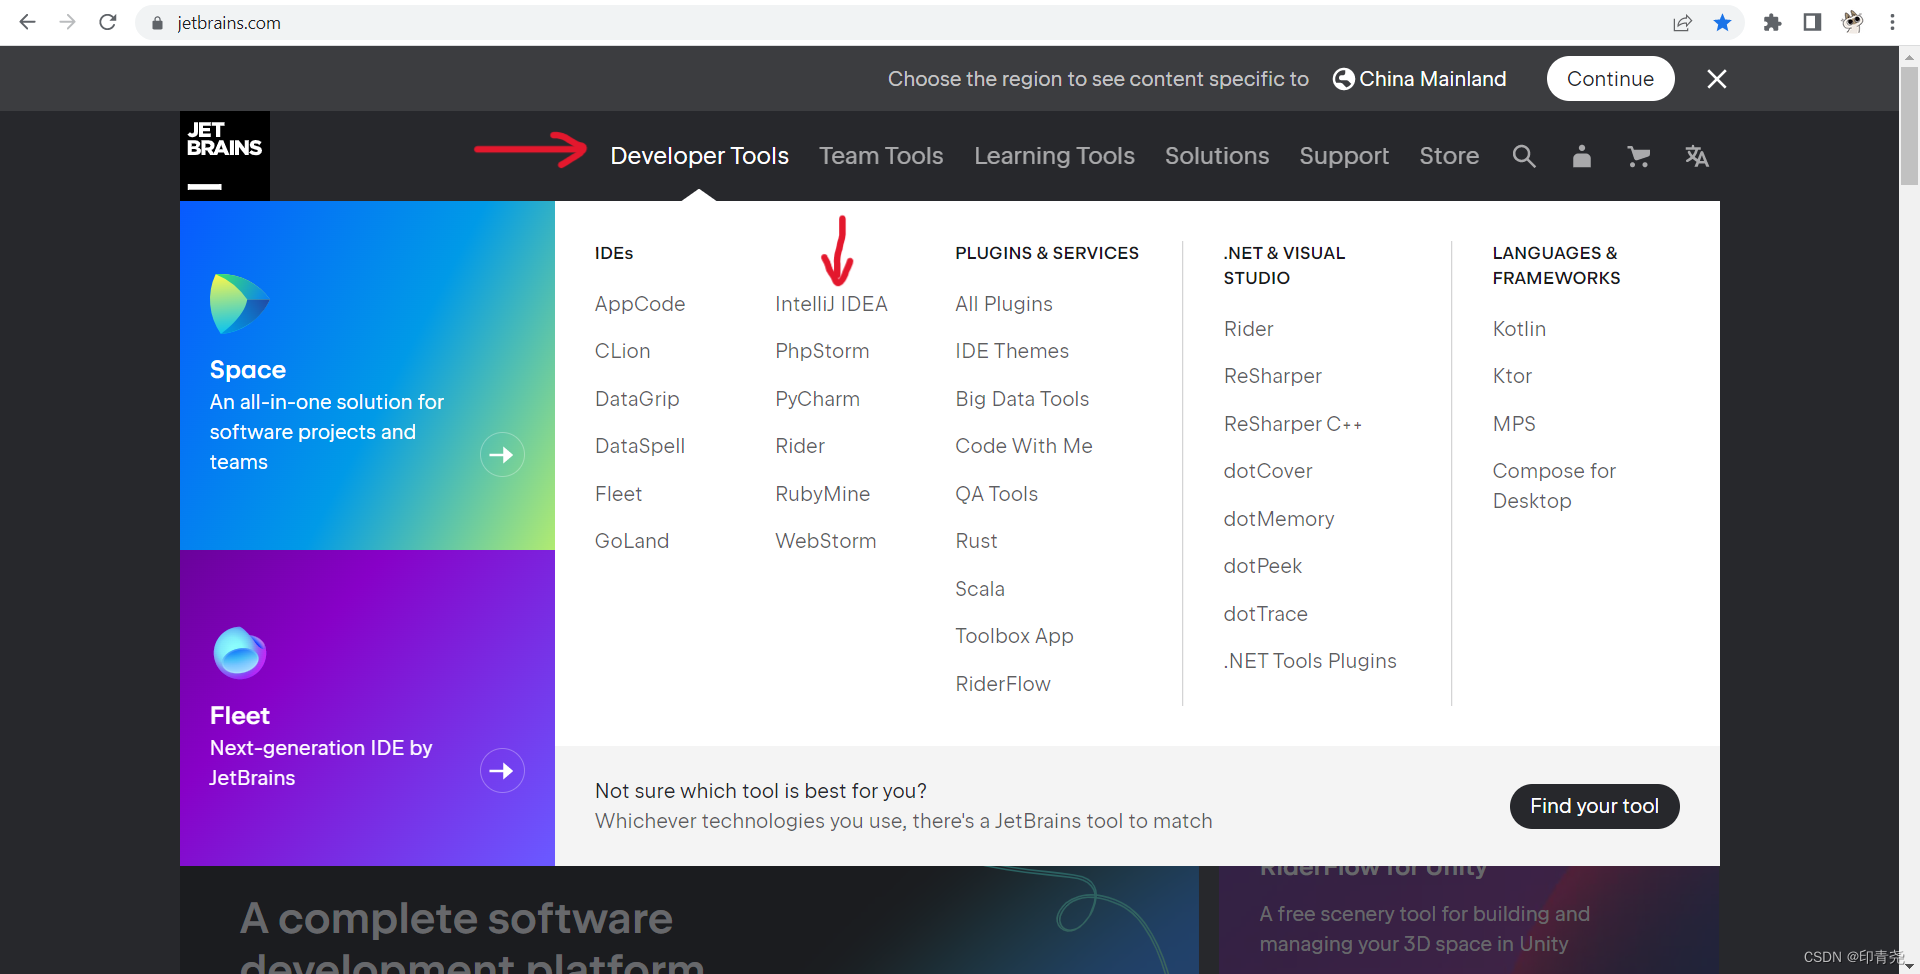Go back using the browser back arrow
The width and height of the screenshot is (1920, 974).
coord(27,22)
